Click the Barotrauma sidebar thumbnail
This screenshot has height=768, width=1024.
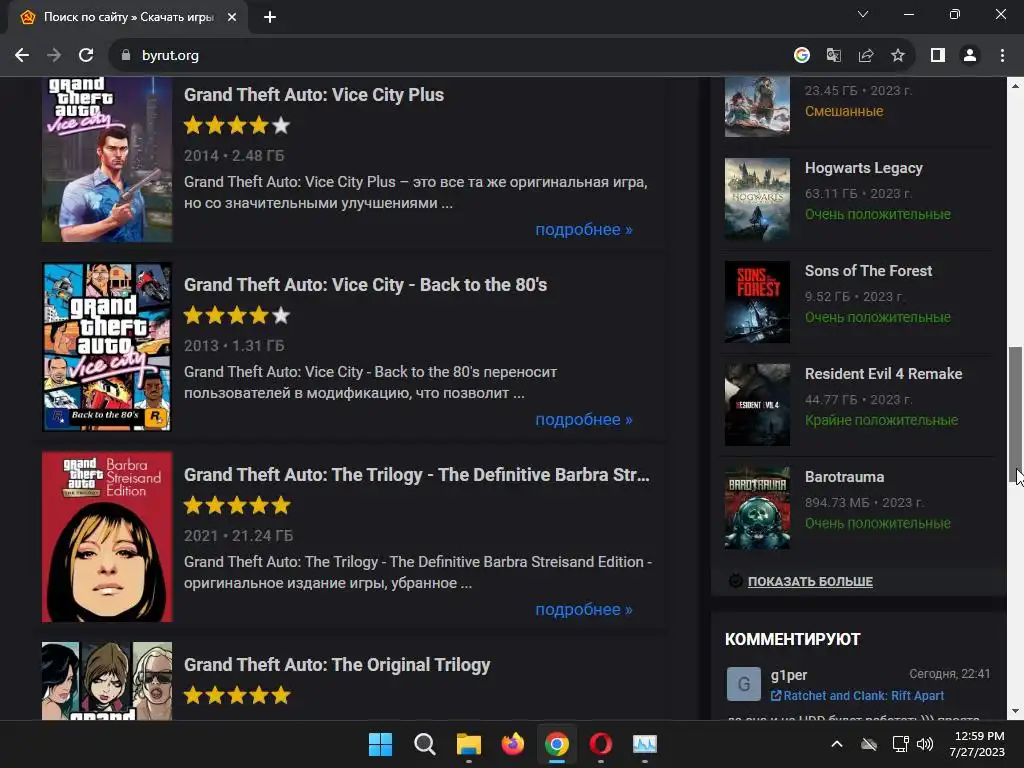coord(757,508)
